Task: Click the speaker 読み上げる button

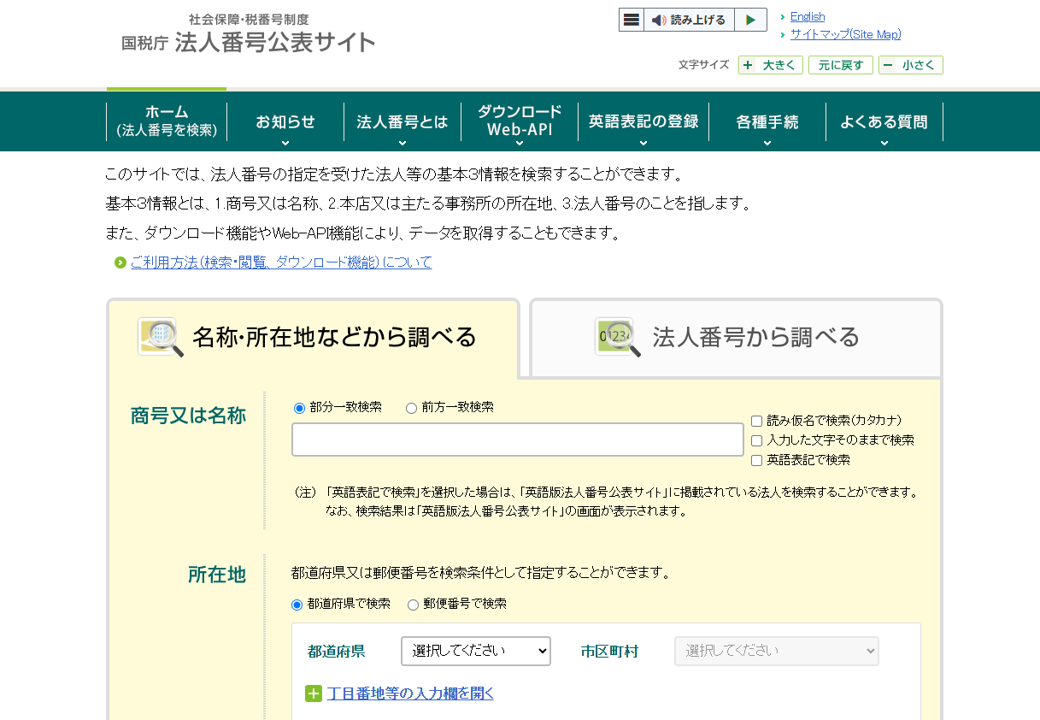Action: [x=688, y=20]
